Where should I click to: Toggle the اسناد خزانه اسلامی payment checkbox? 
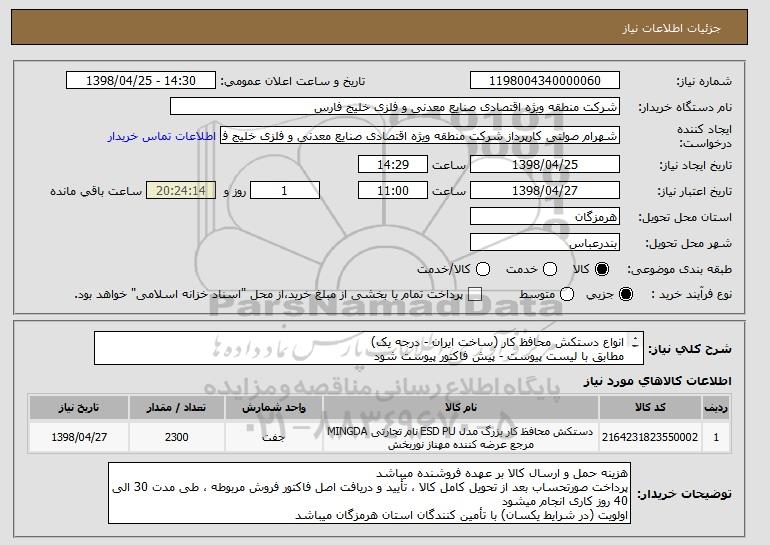475,295
